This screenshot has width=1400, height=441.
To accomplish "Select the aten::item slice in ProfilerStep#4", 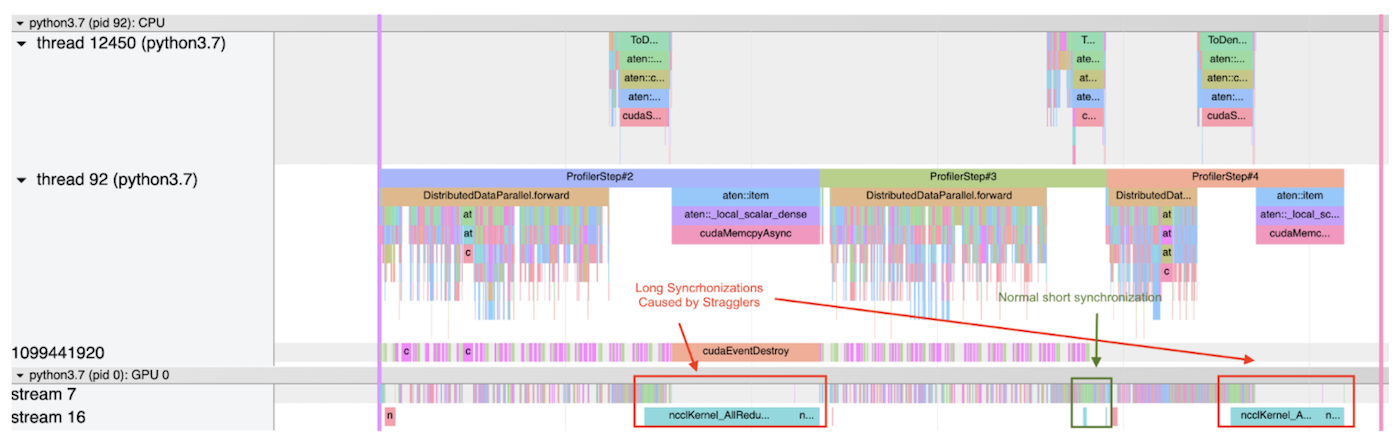I will 1299,196.
